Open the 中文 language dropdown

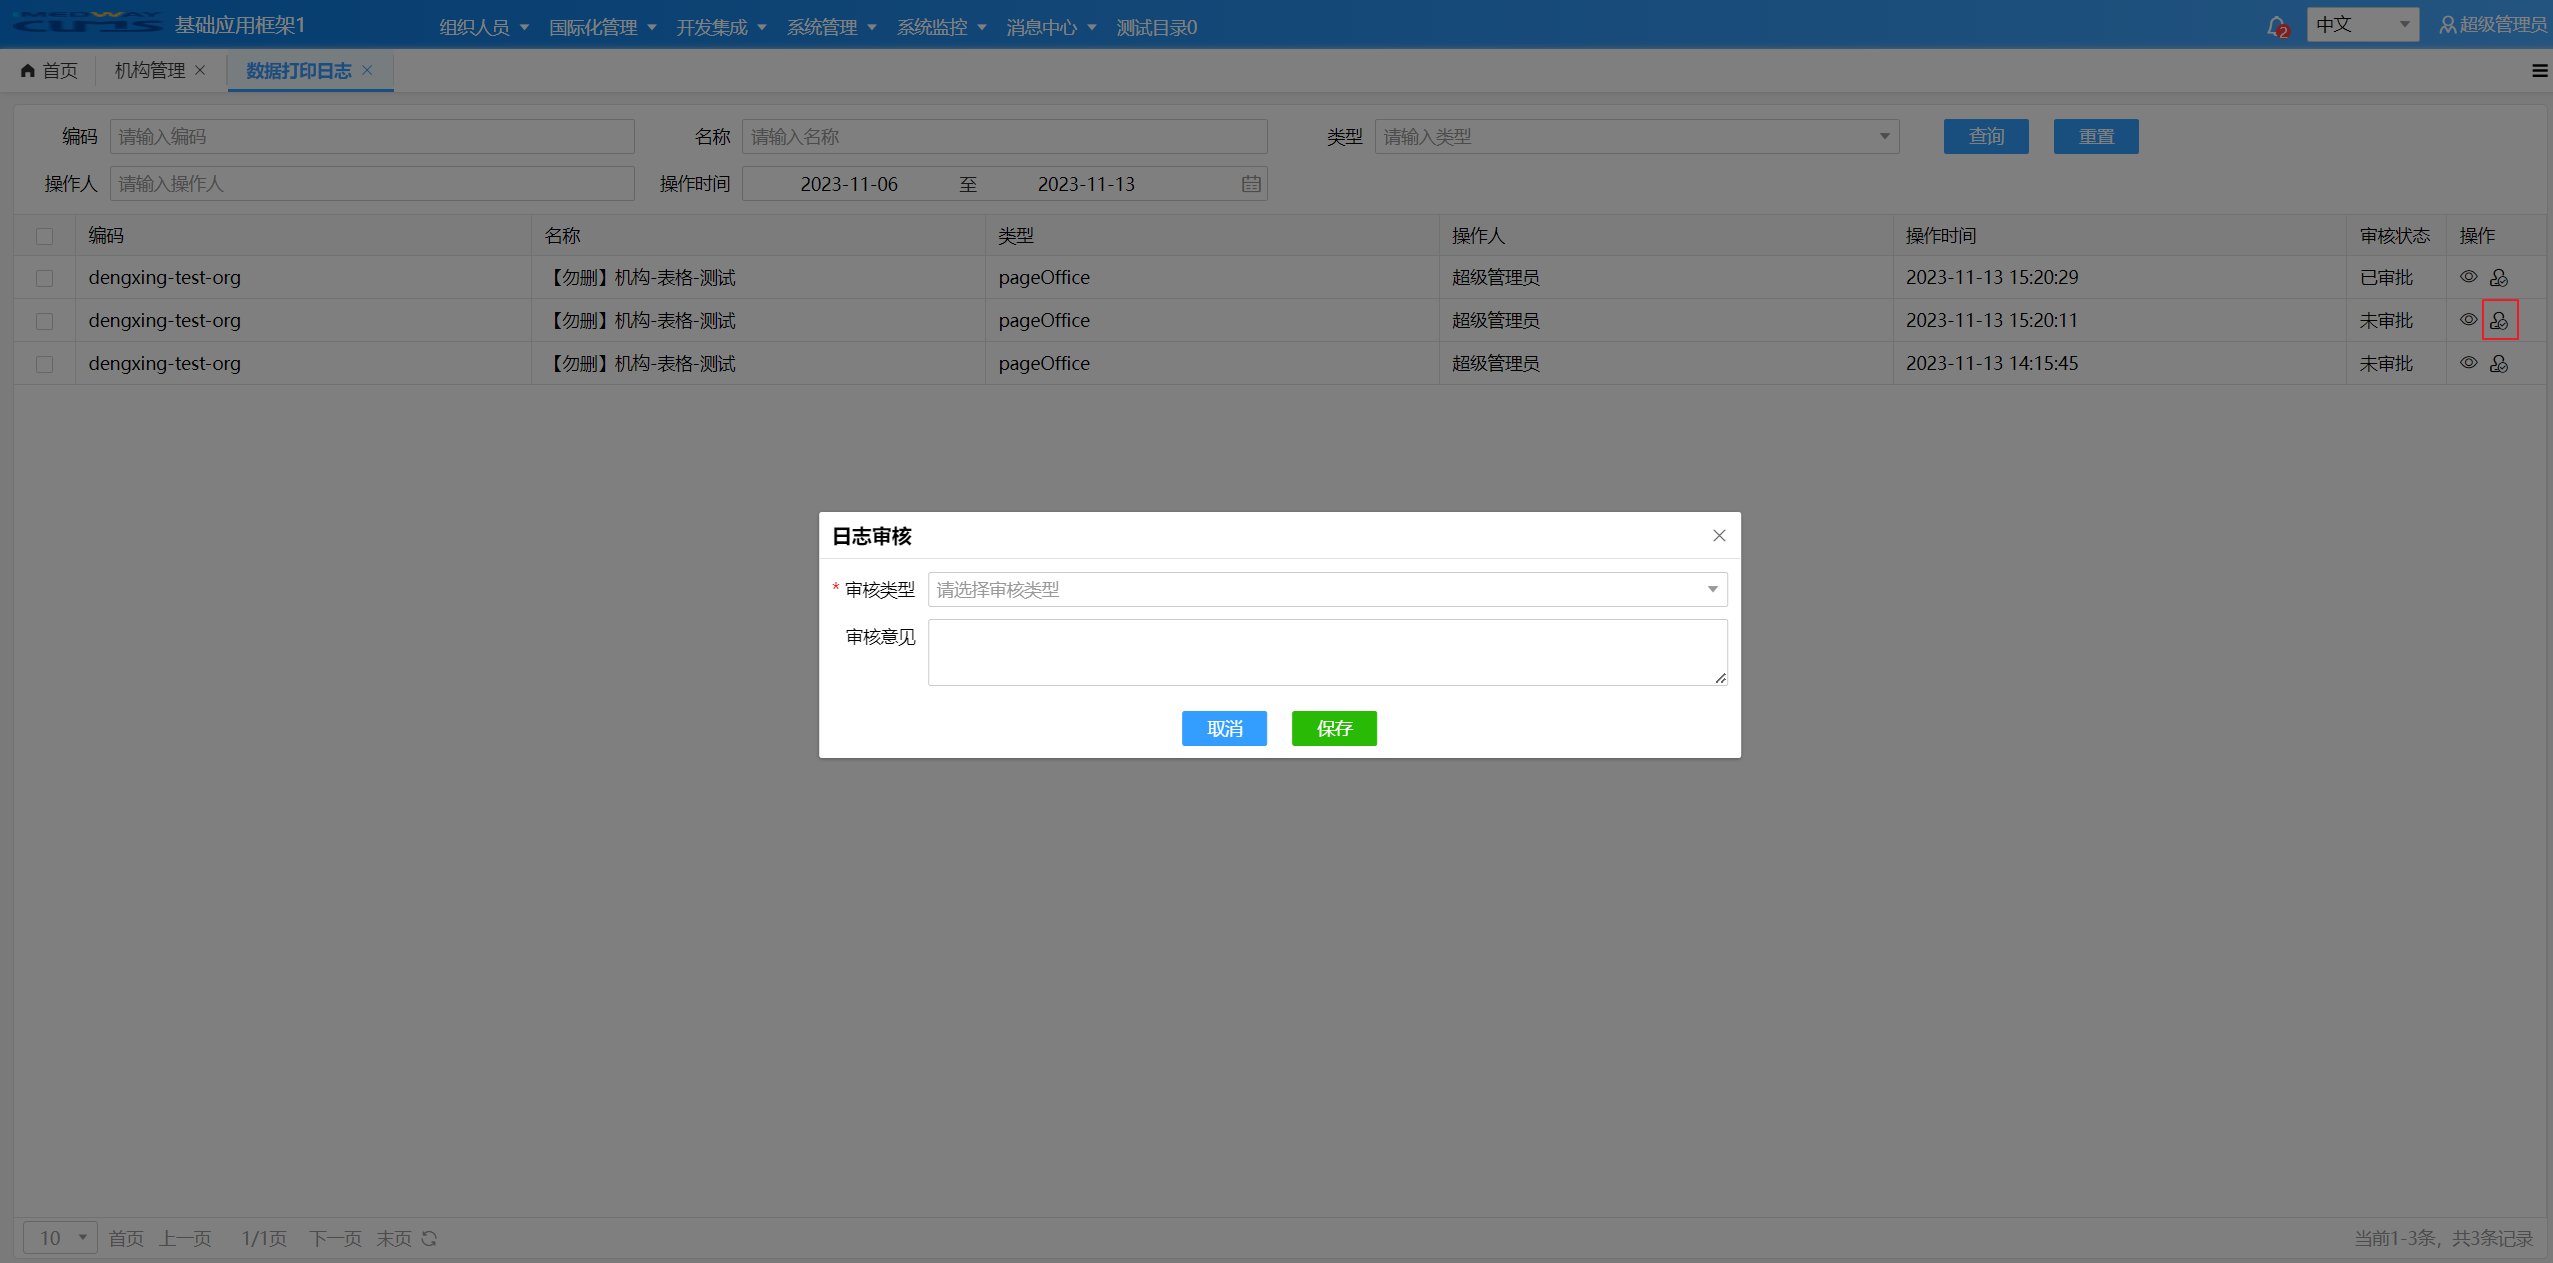2361,25
